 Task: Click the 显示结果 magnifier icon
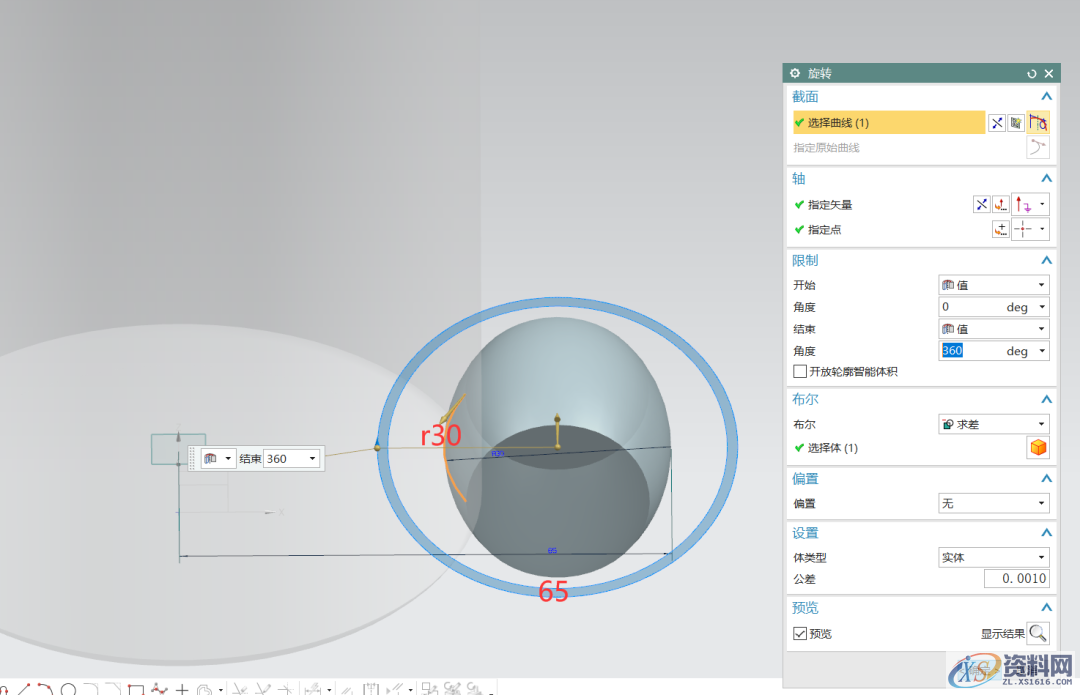click(1038, 633)
